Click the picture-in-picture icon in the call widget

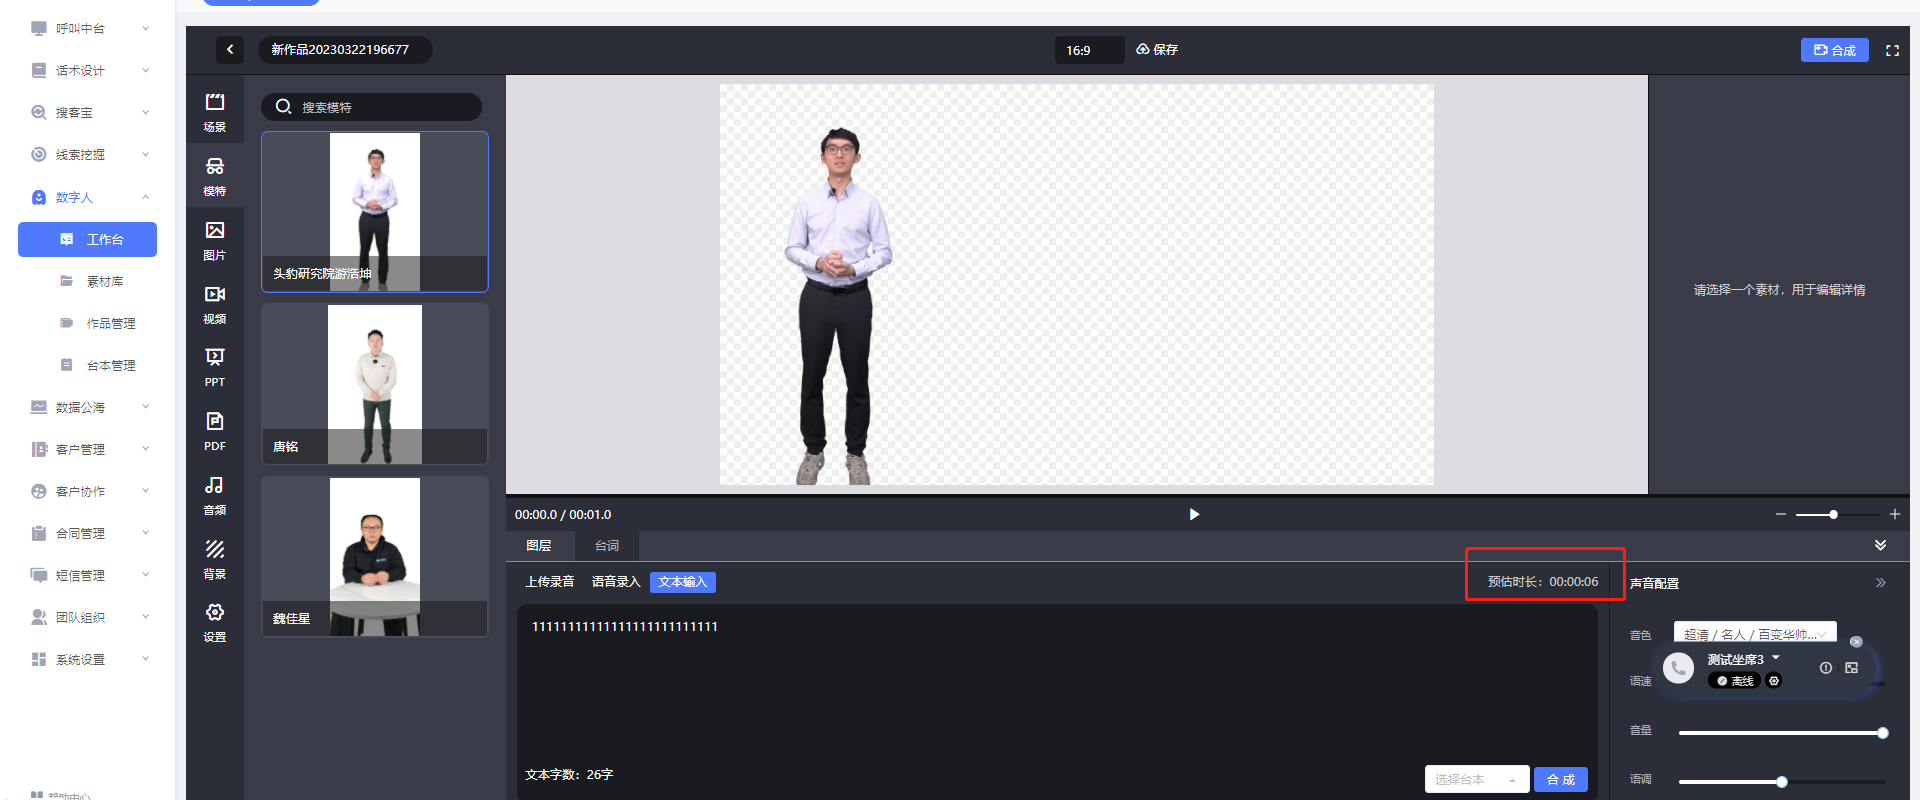click(1852, 668)
